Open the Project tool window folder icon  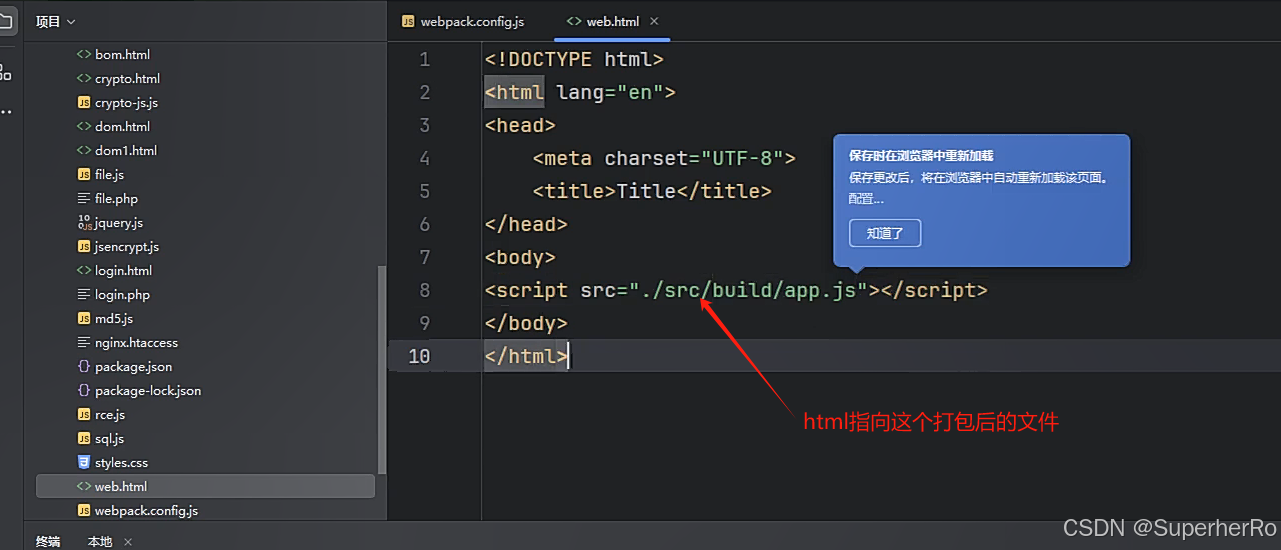click(6, 21)
